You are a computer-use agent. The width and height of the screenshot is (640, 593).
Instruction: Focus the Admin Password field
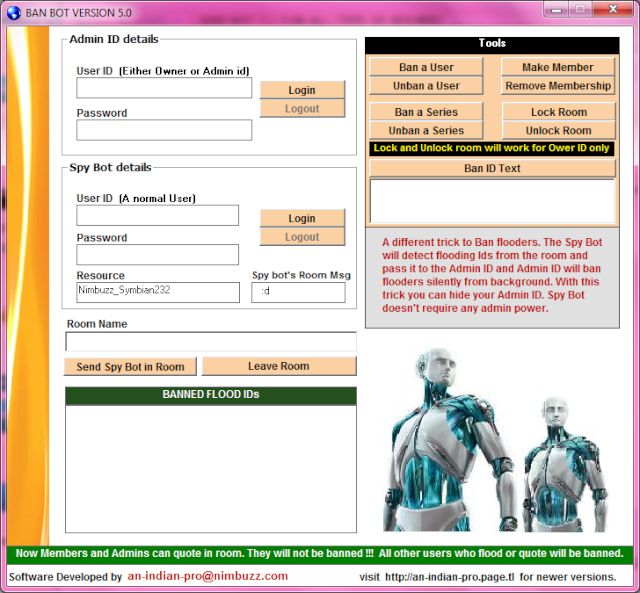164,130
